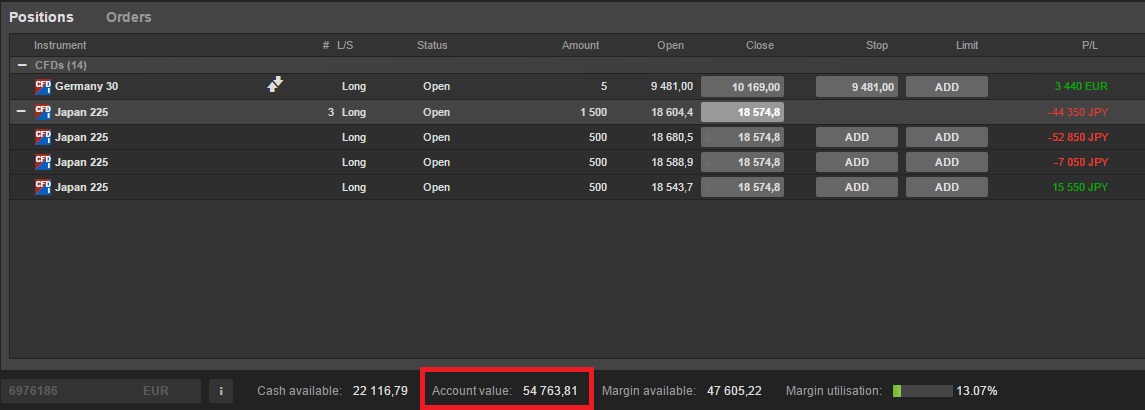The width and height of the screenshot is (1145, 410).
Task: Close the Germany 30 position at 10 169,00
Action: 743,87
